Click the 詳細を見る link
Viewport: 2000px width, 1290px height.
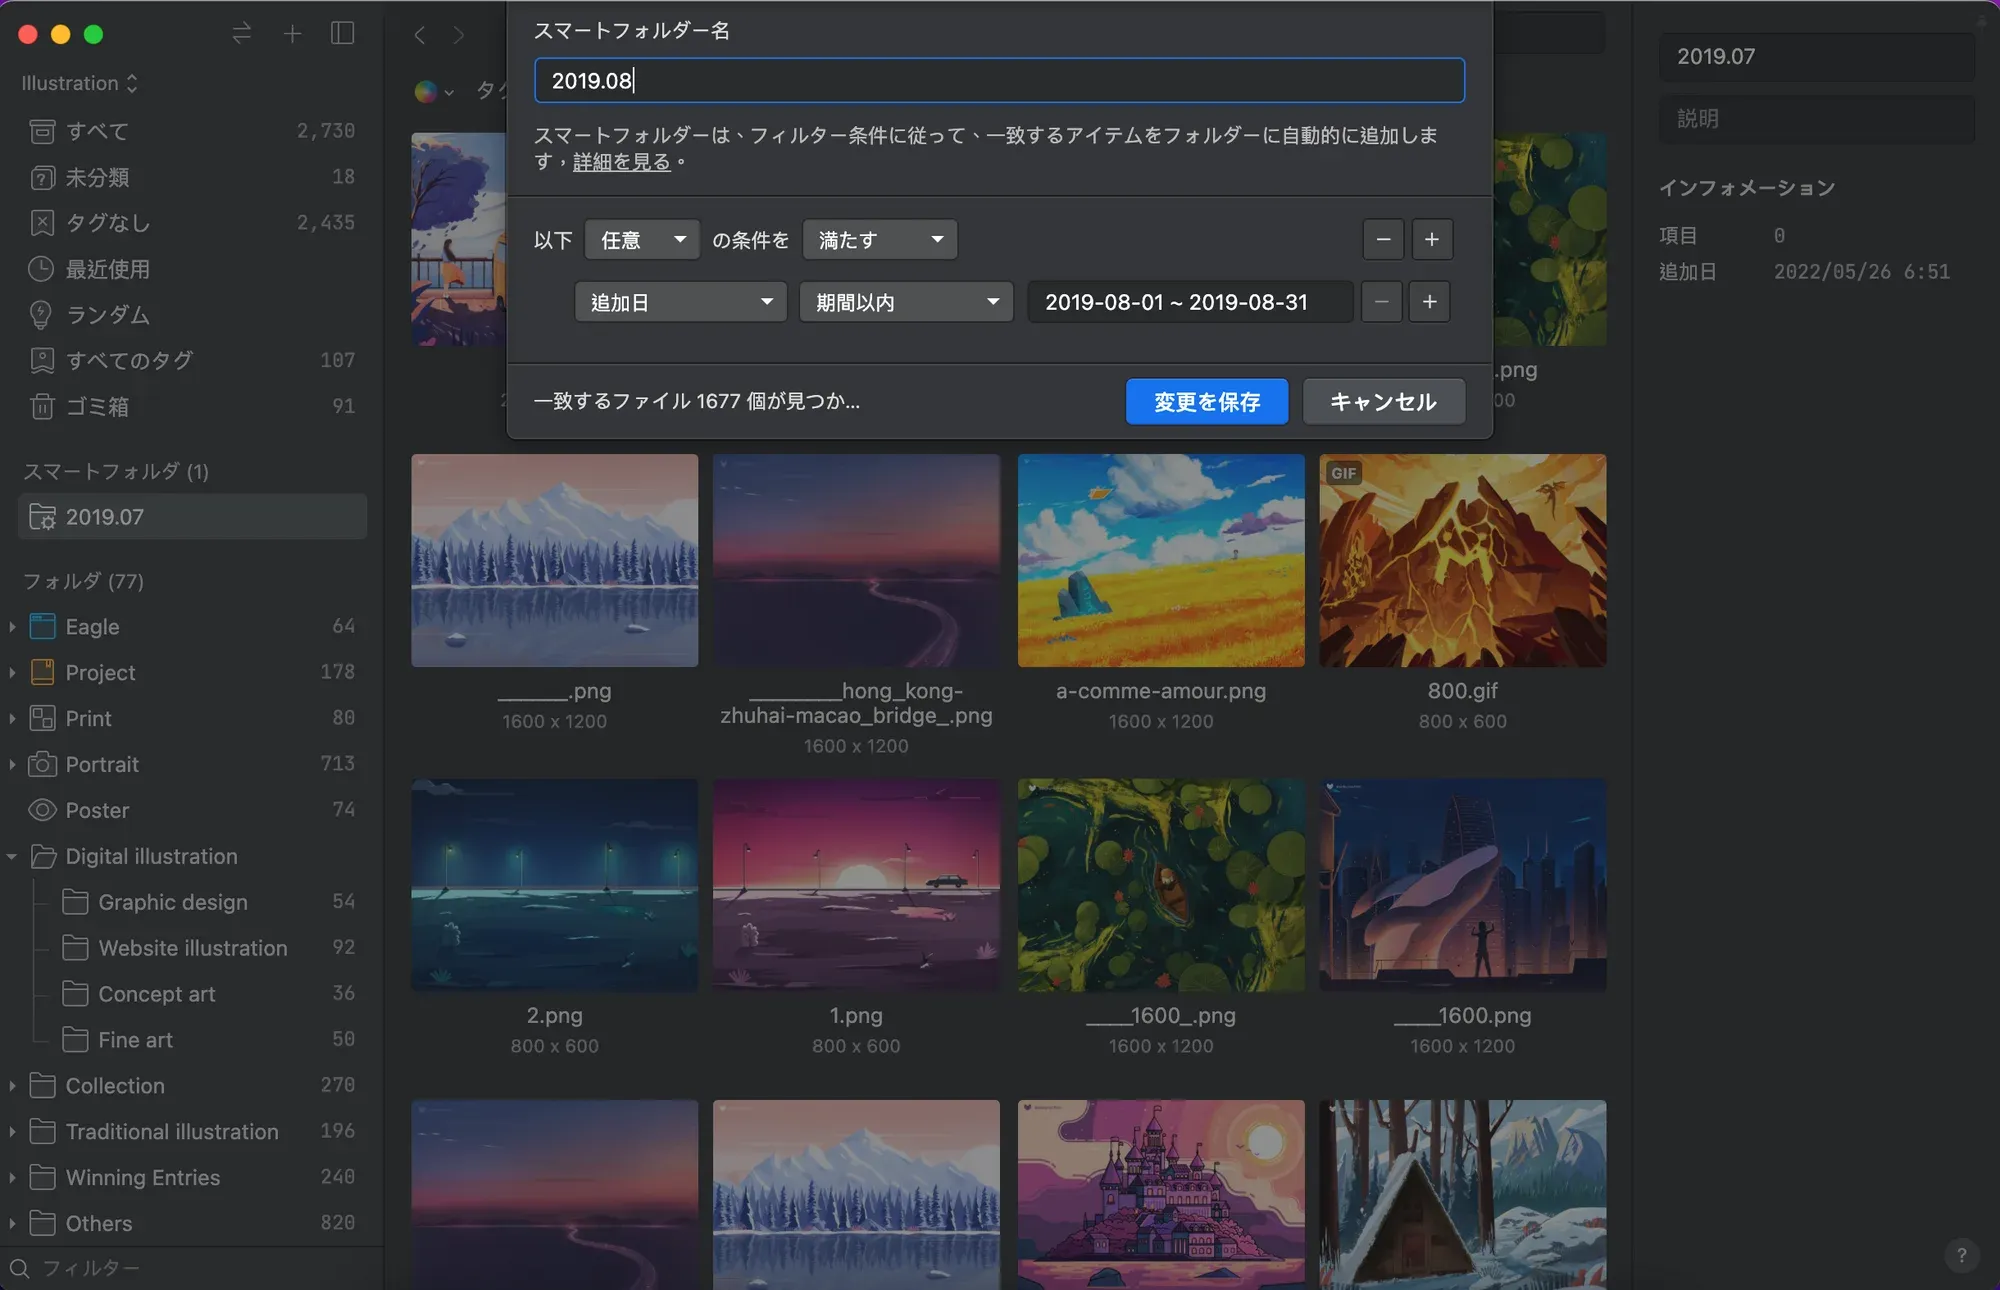coord(621,162)
